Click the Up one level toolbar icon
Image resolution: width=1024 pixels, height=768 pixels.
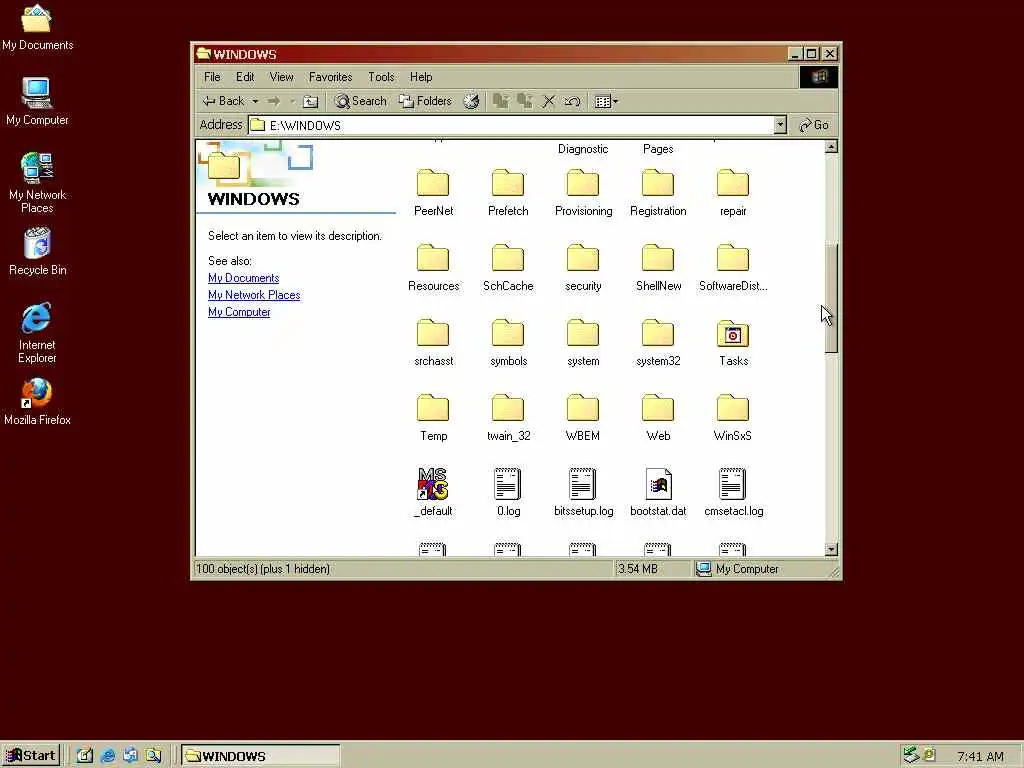311,101
